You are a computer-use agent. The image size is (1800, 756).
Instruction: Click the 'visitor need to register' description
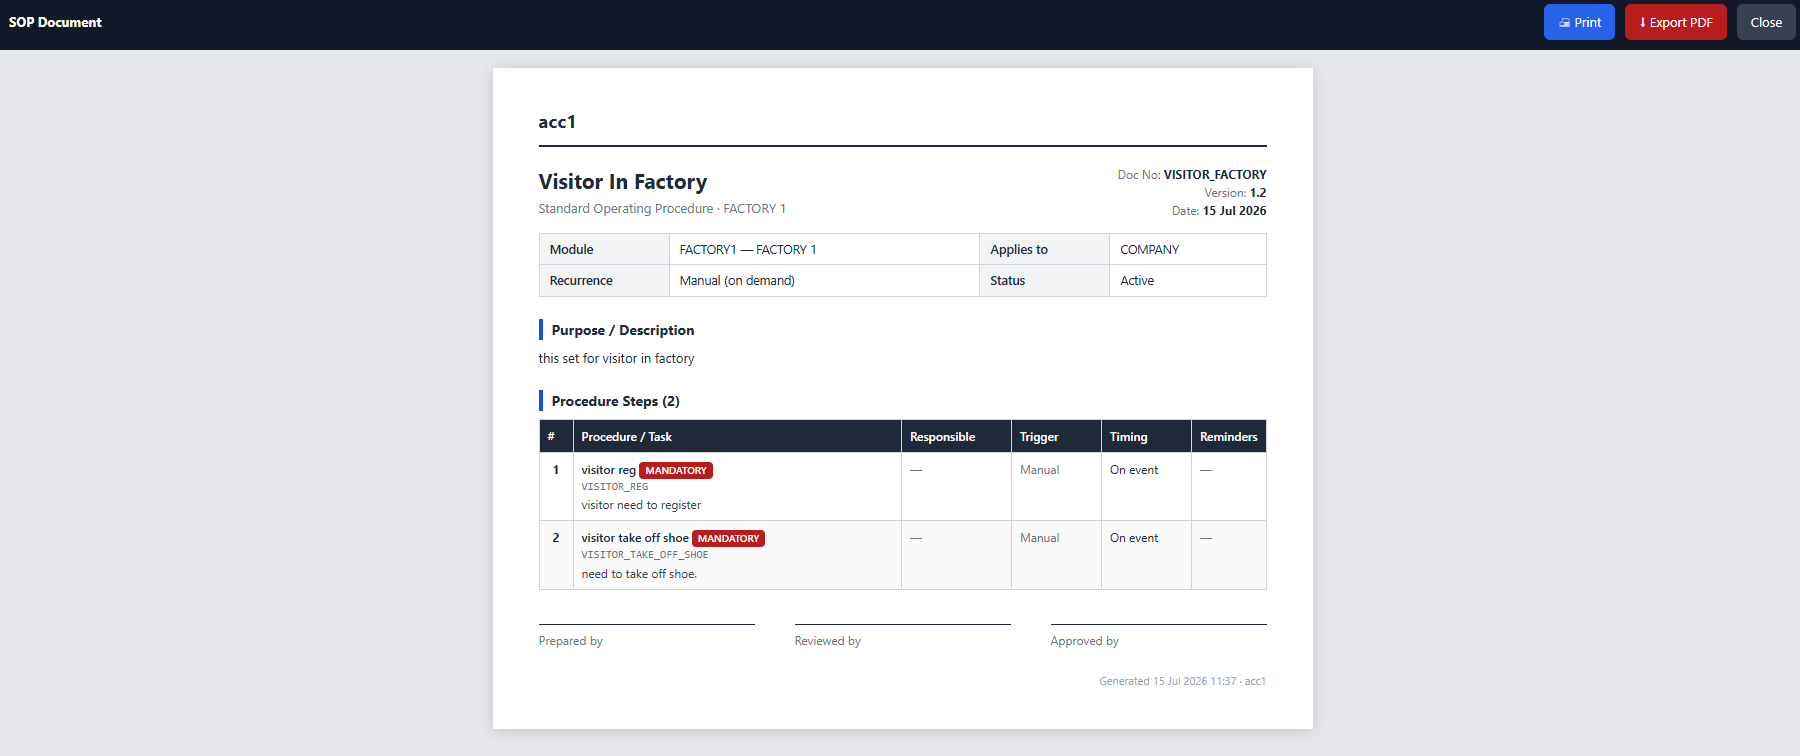click(x=641, y=505)
